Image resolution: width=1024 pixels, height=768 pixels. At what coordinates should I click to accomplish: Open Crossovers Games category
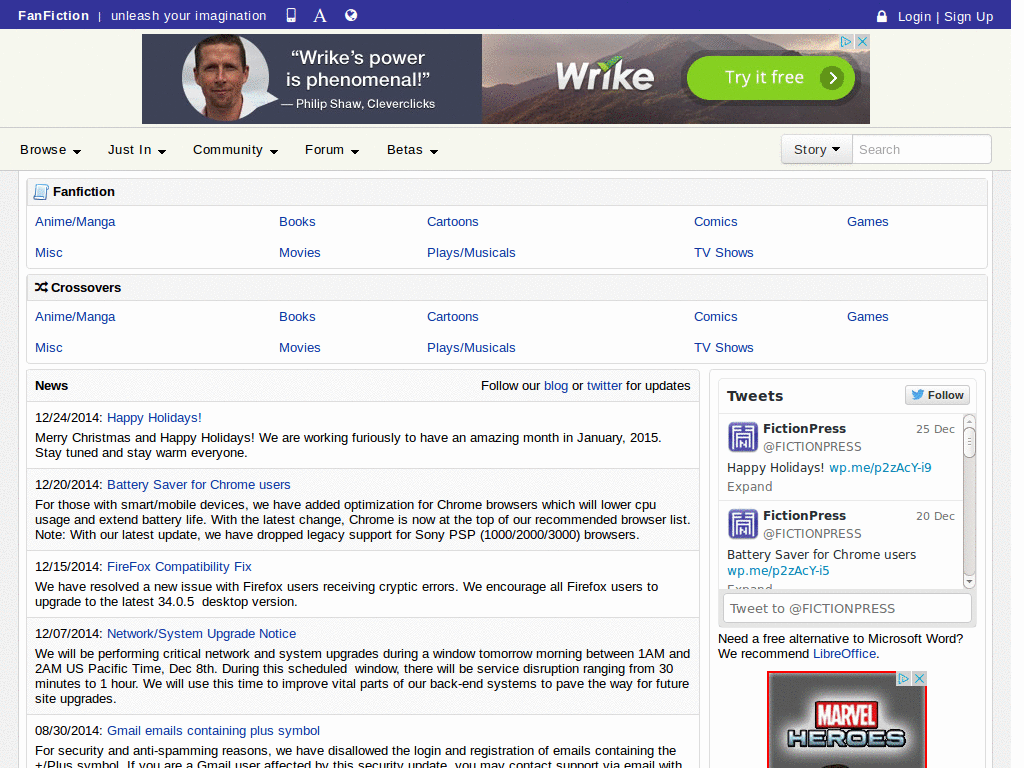[867, 317]
